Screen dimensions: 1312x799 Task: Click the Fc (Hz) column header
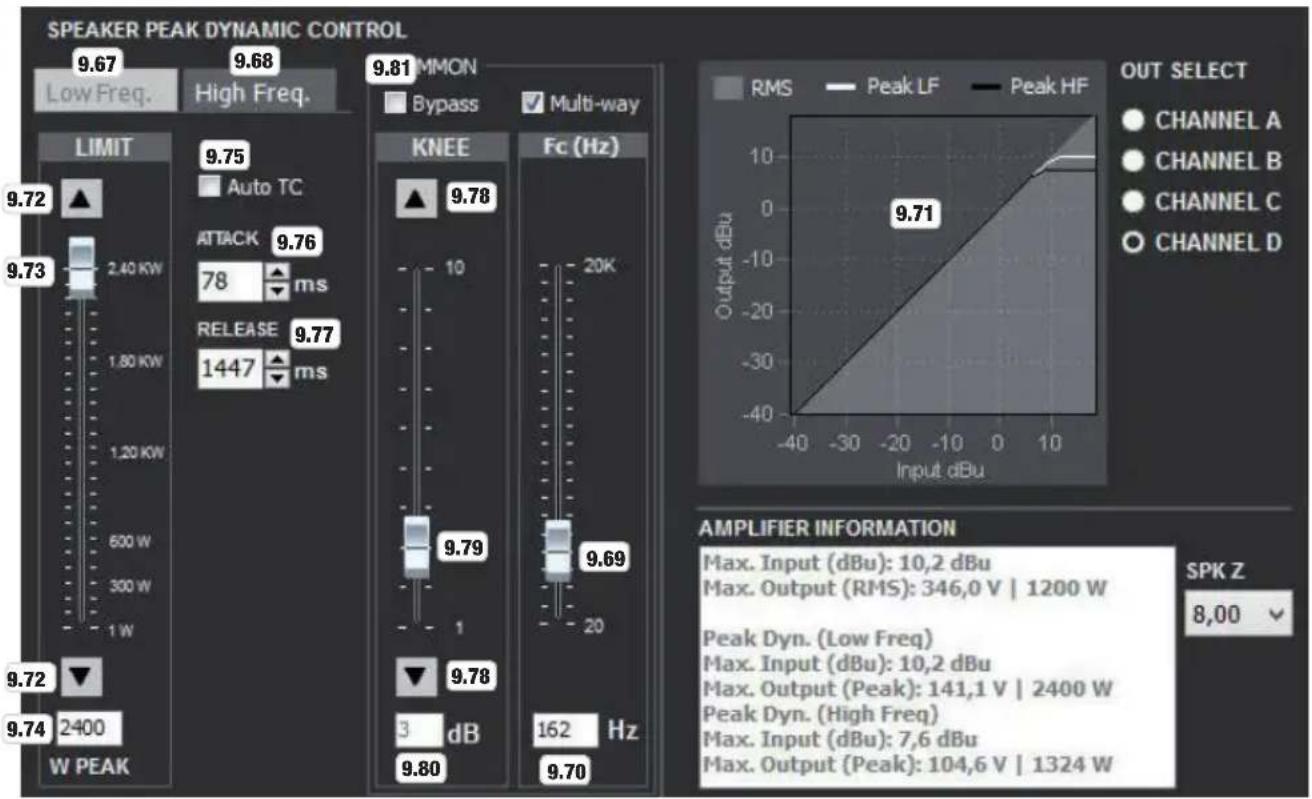(x=582, y=147)
